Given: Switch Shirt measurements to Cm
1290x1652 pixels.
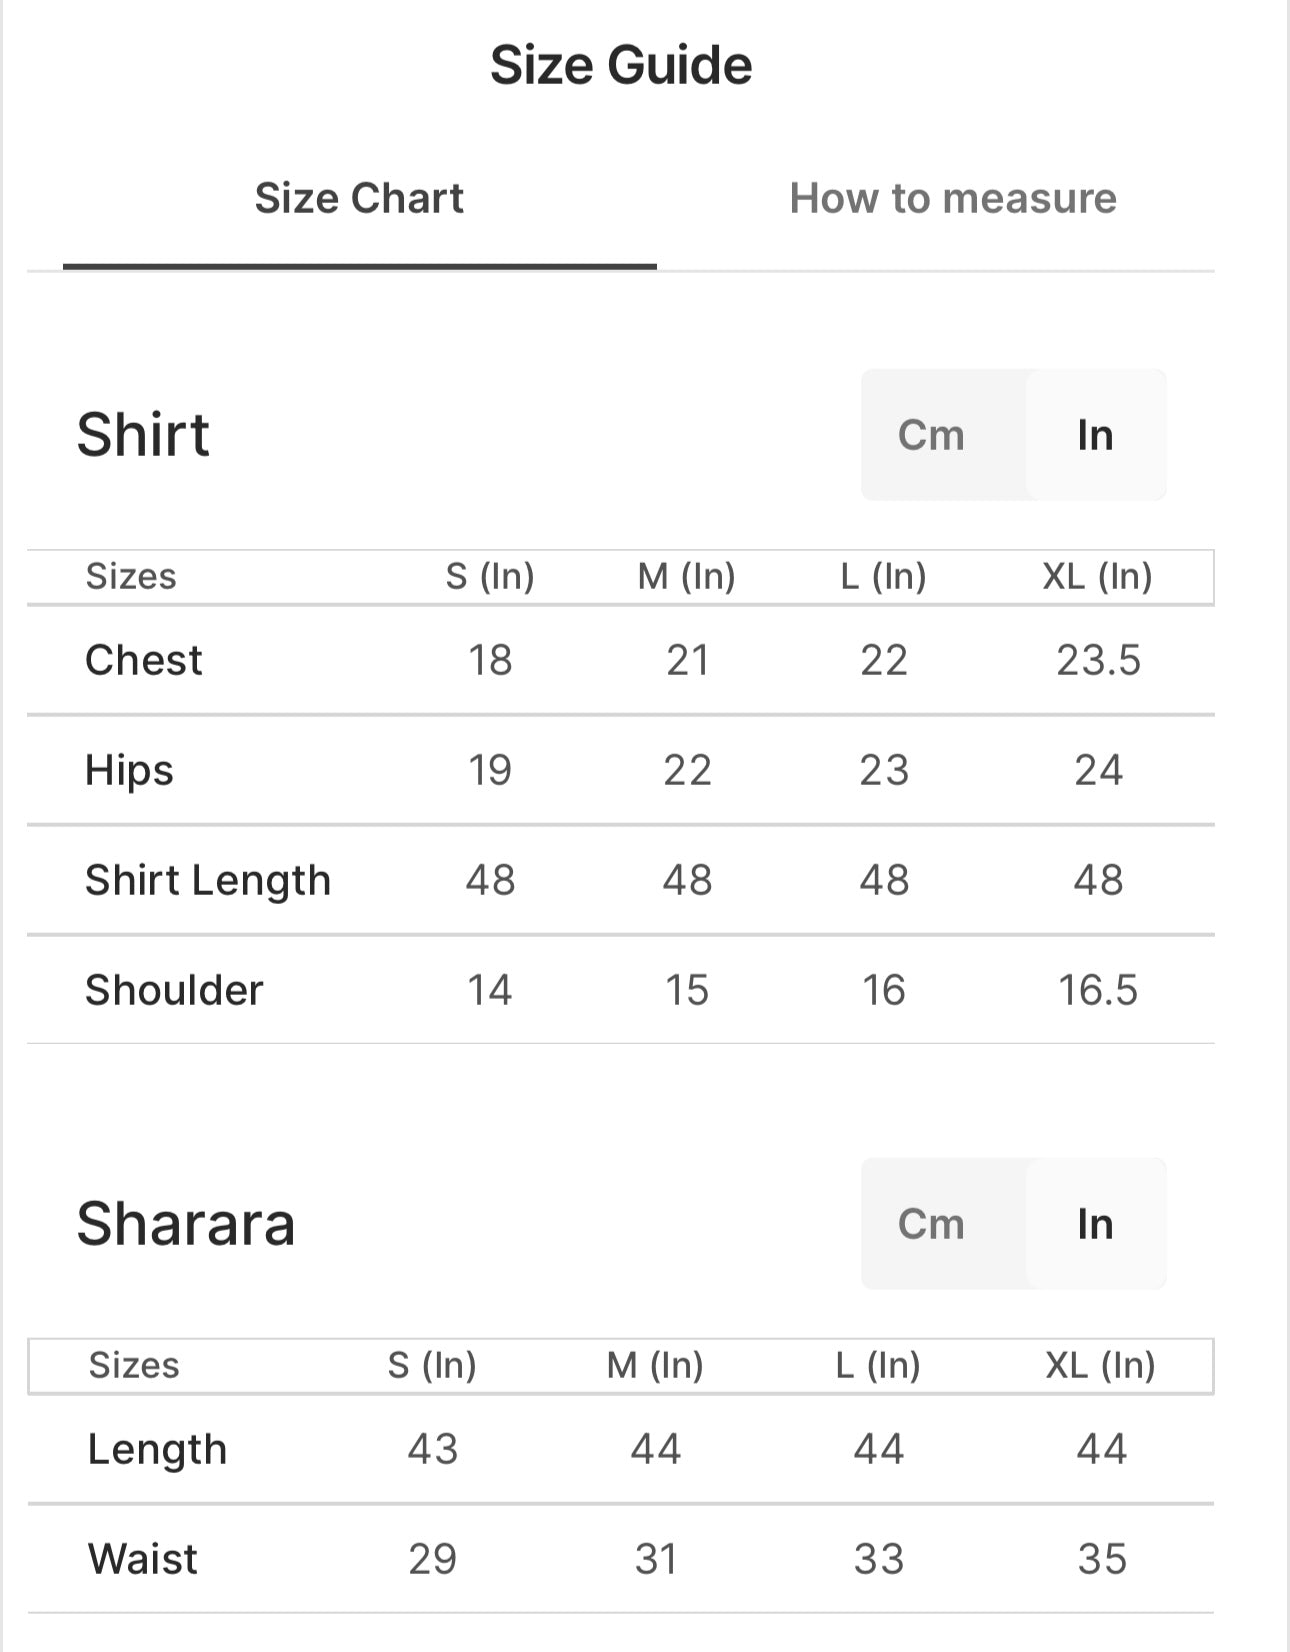Looking at the screenshot, I should [x=931, y=435].
